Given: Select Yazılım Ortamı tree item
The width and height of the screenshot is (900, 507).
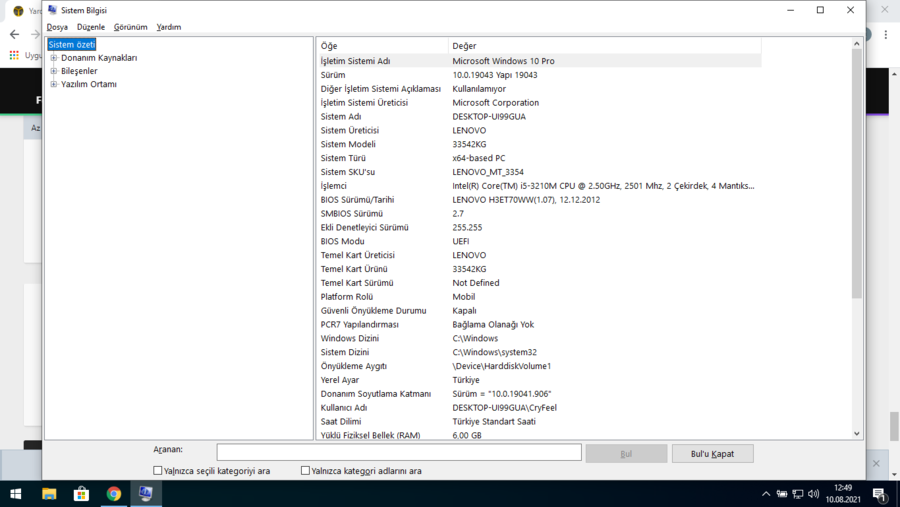Looking at the screenshot, I should (88, 84).
